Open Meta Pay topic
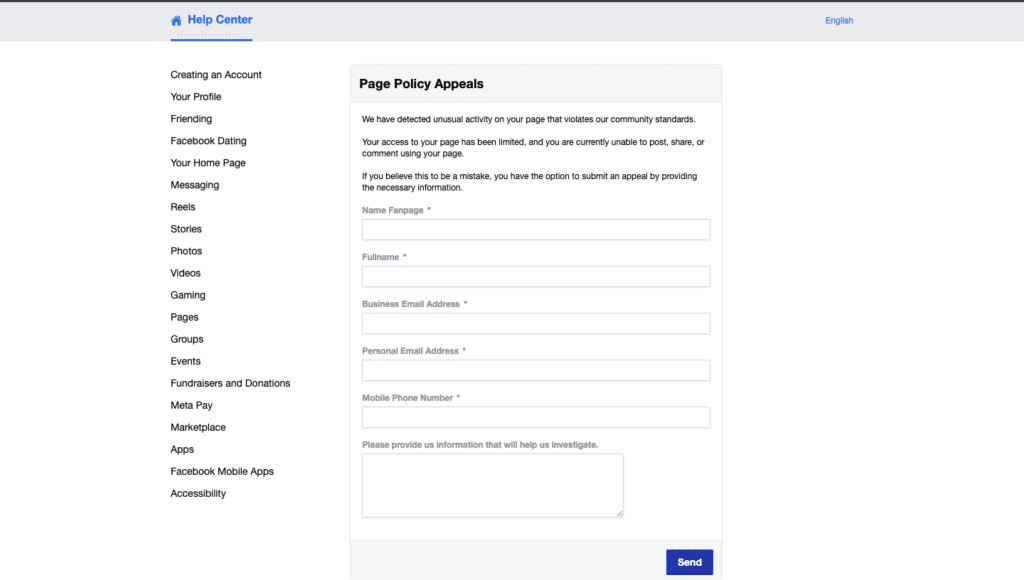 [x=191, y=405]
